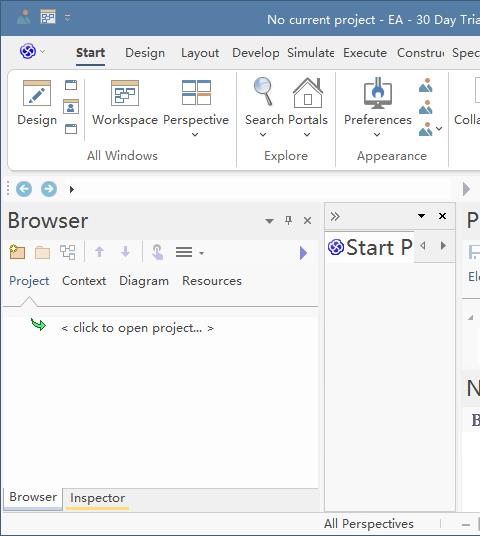The height and width of the screenshot is (536, 480).
Task: Click the pointing hand icon in Browser toolbar
Action: point(157,252)
